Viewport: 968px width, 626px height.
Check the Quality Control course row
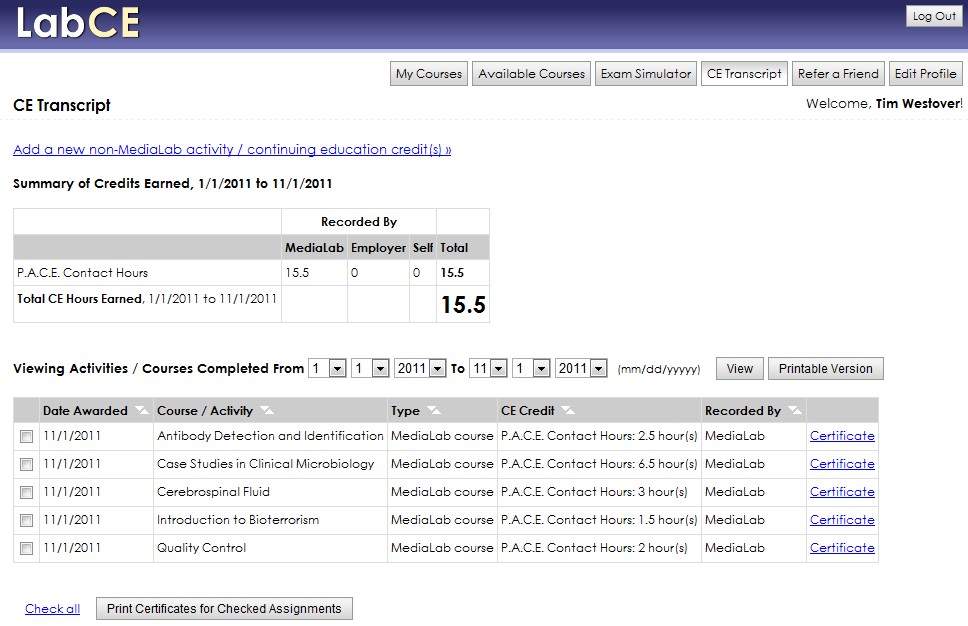(x=25, y=548)
